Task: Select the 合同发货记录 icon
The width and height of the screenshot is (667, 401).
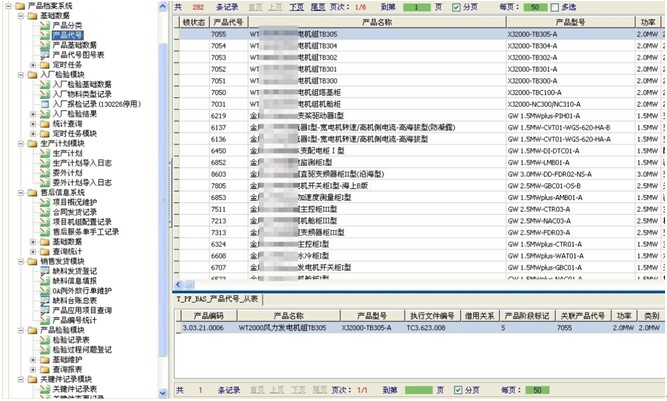Action: [45, 211]
